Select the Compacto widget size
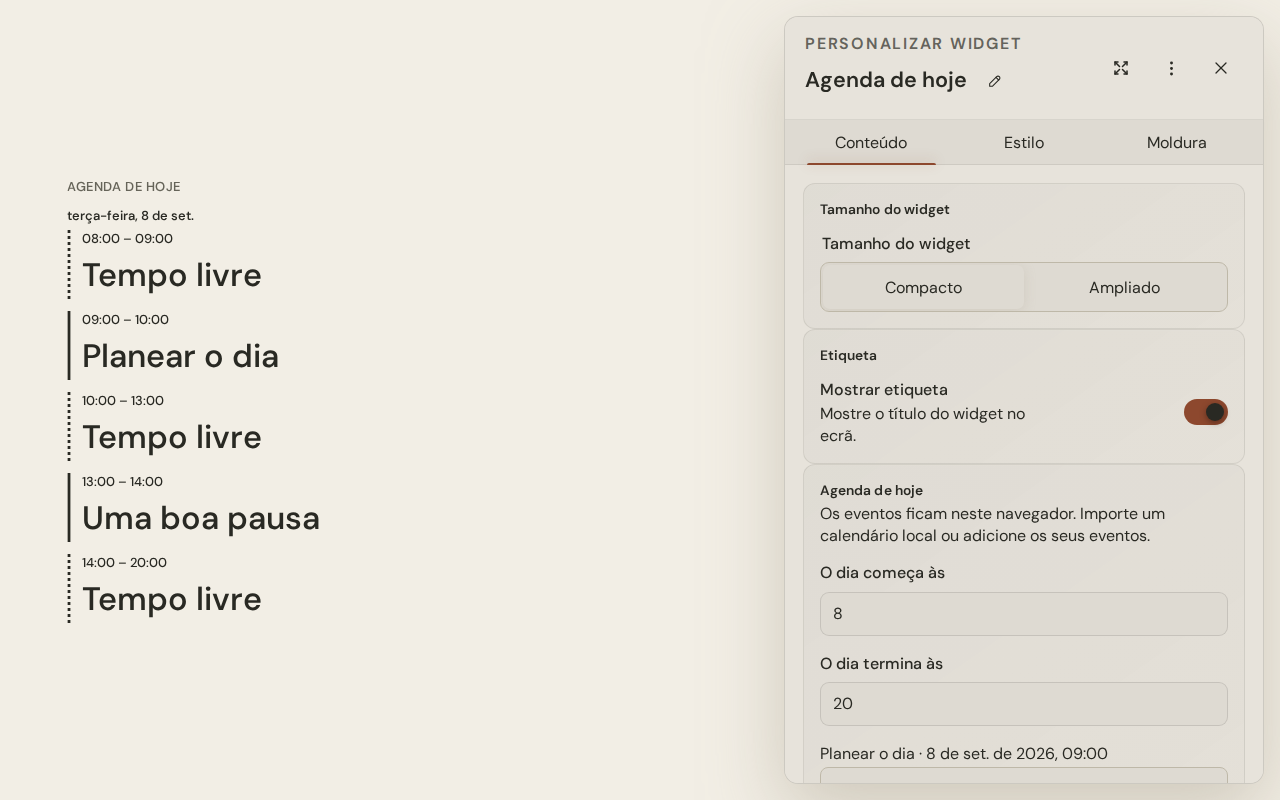The width and height of the screenshot is (1280, 800). (923, 288)
